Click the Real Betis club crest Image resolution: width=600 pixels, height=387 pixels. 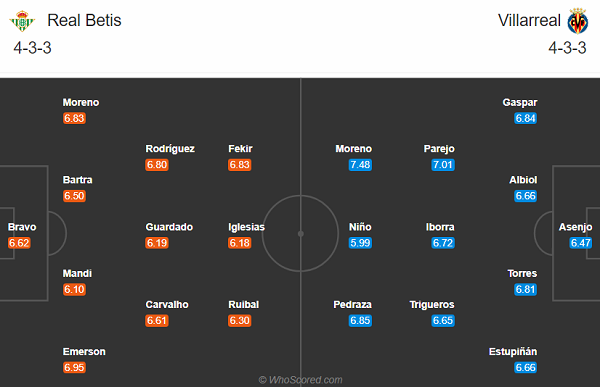pos(22,21)
